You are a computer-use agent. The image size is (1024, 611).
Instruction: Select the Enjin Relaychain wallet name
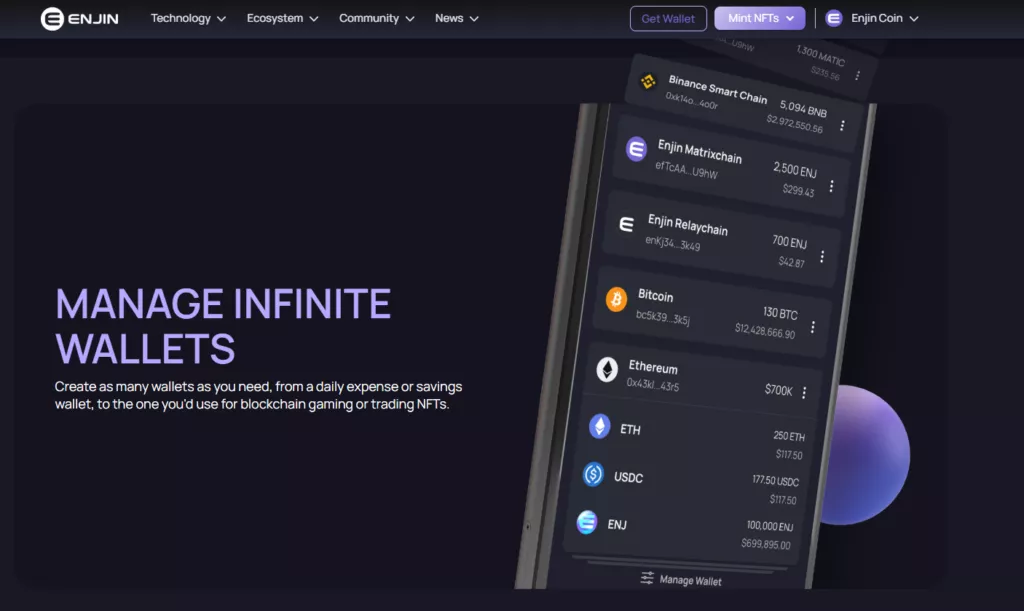(688, 225)
